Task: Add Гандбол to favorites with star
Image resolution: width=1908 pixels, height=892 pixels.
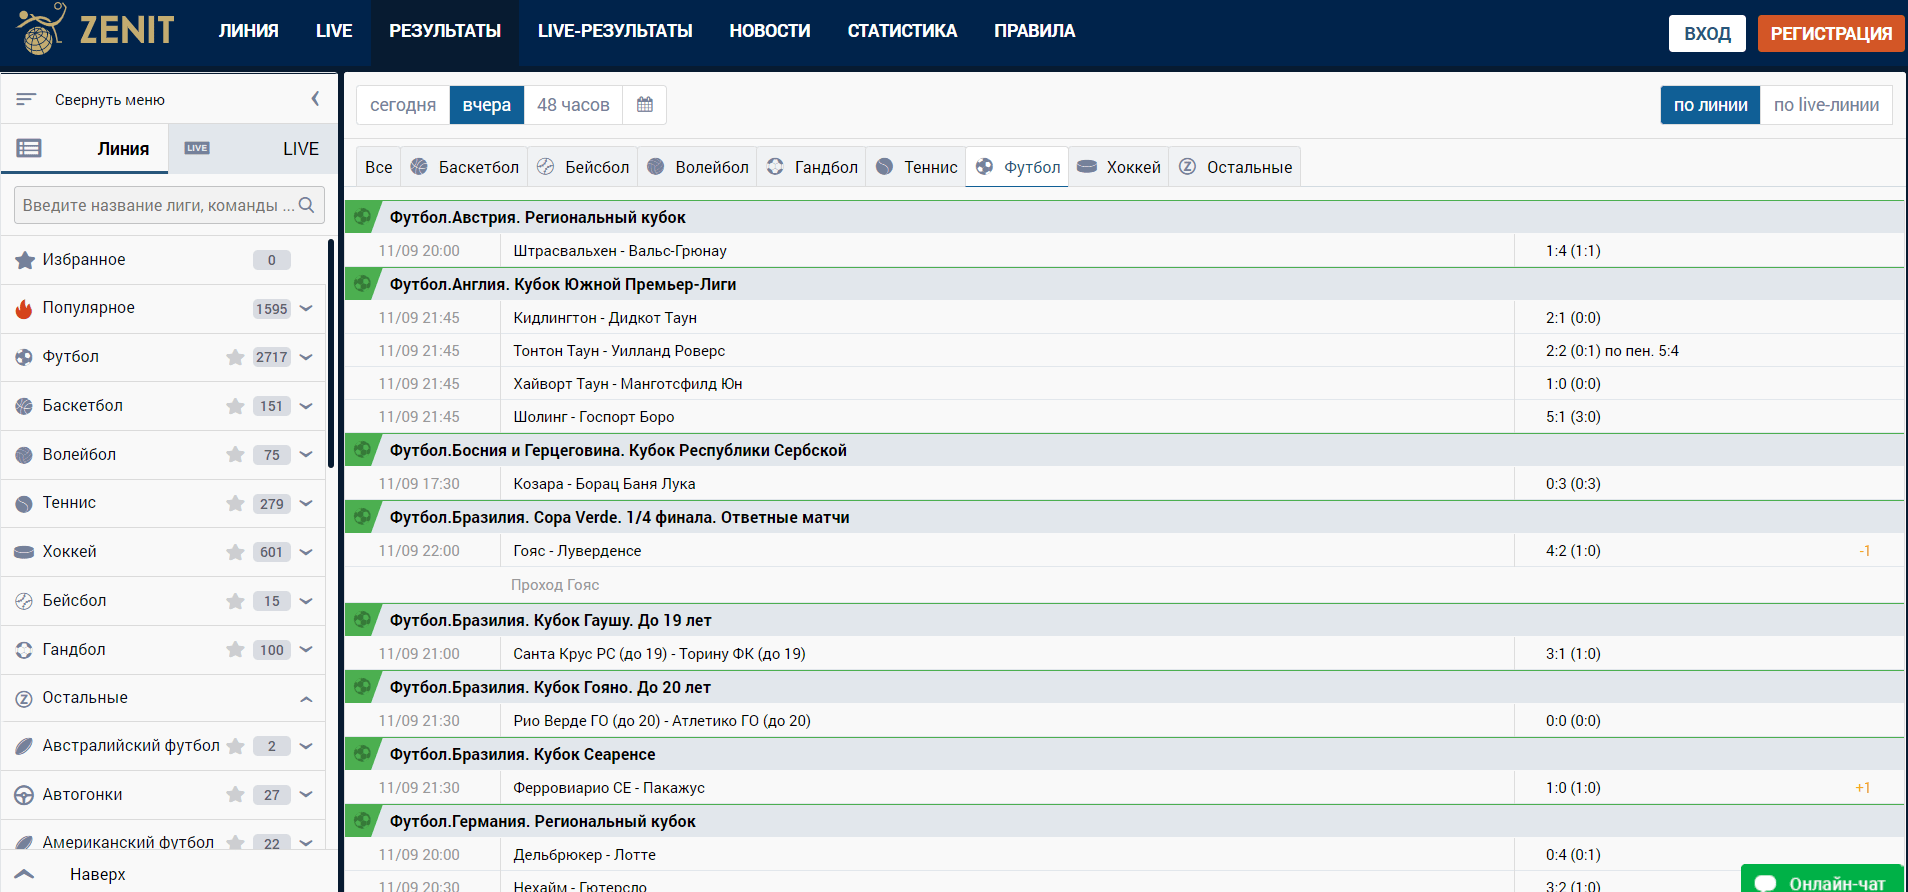Action: (235, 650)
